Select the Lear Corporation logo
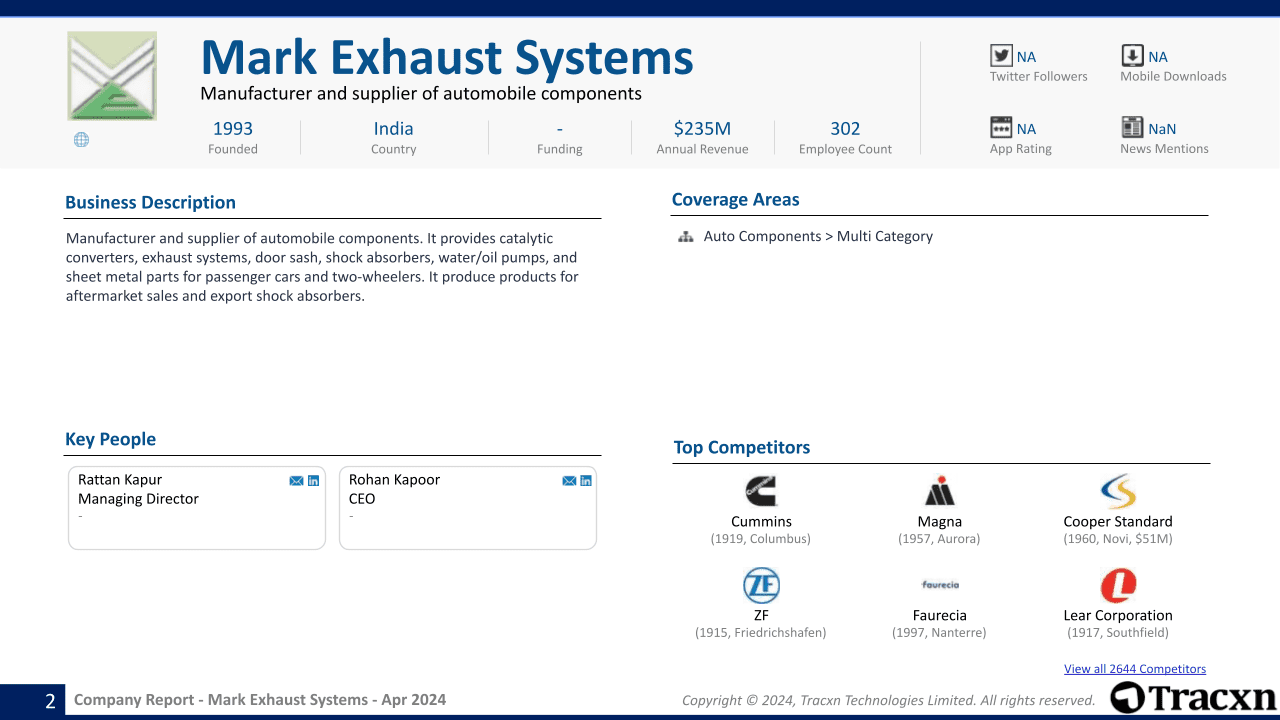The height and width of the screenshot is (720, 1280). coord(1117,585)
